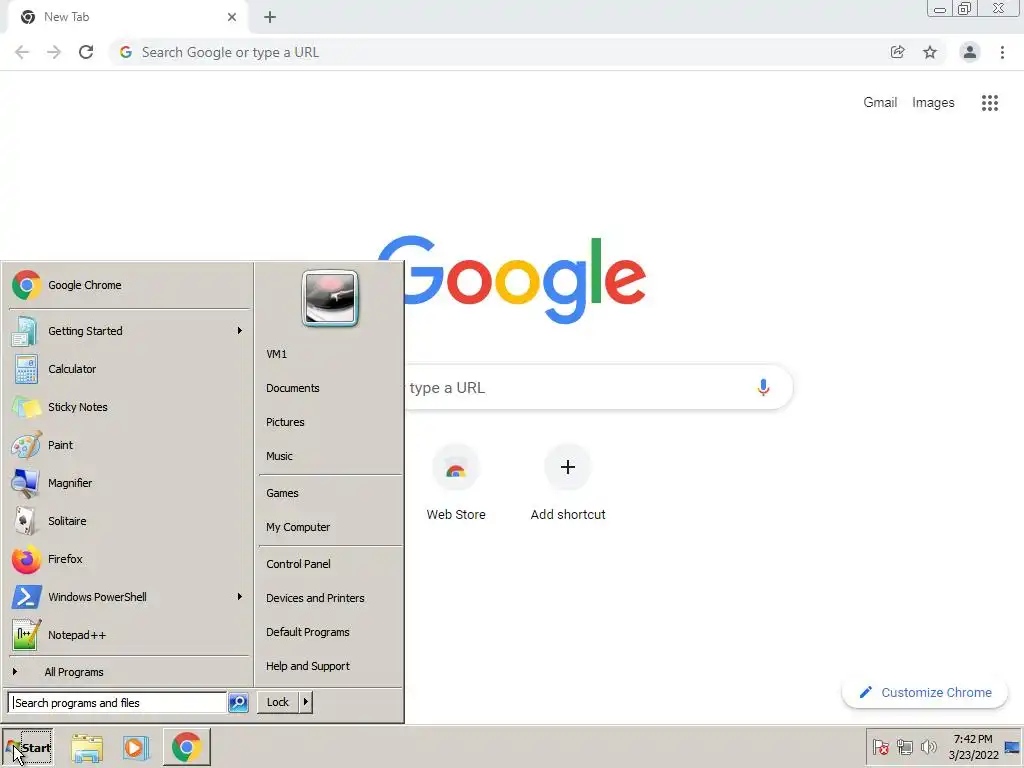Open the Gmail link
The height and width of the screenshot is (768, 1024).
click(x=880, y=103)
